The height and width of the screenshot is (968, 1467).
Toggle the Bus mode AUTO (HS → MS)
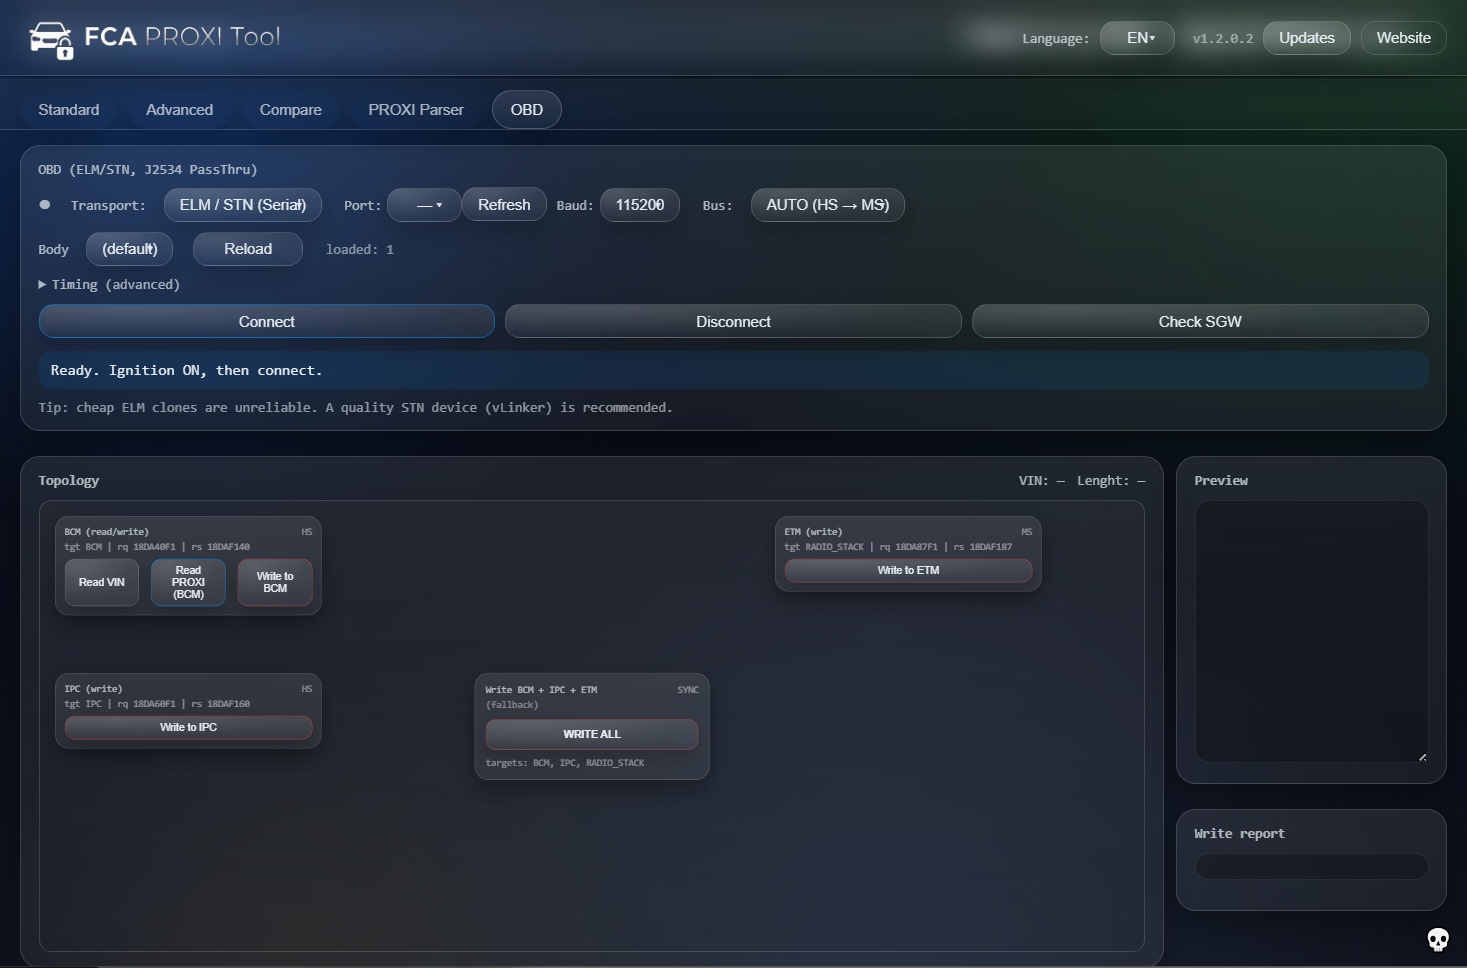click(827, 204)
